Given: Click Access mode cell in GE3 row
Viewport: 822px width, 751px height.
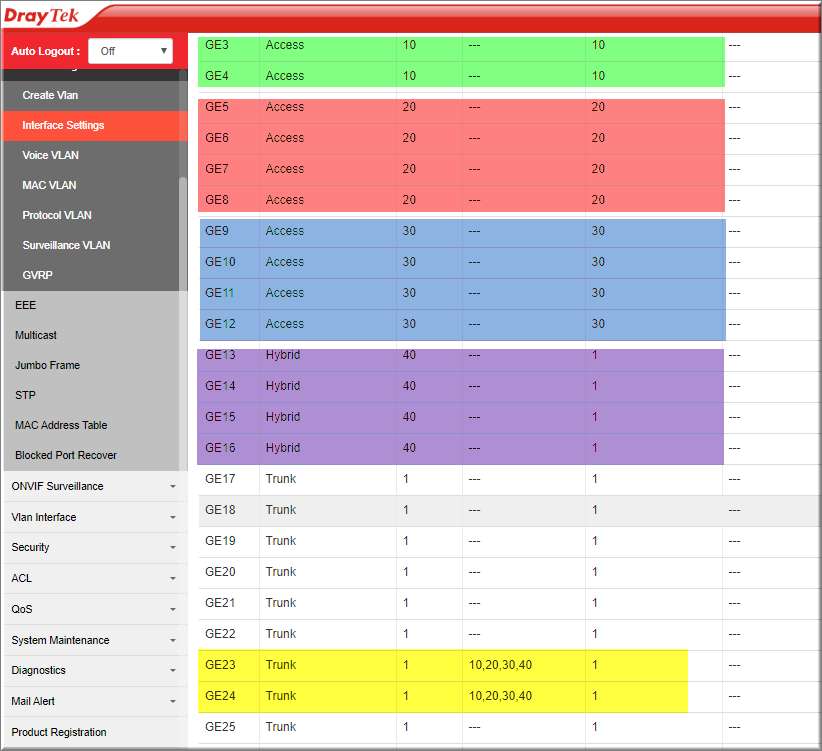Looking at the screenshot, I should (x=328, y=45).
